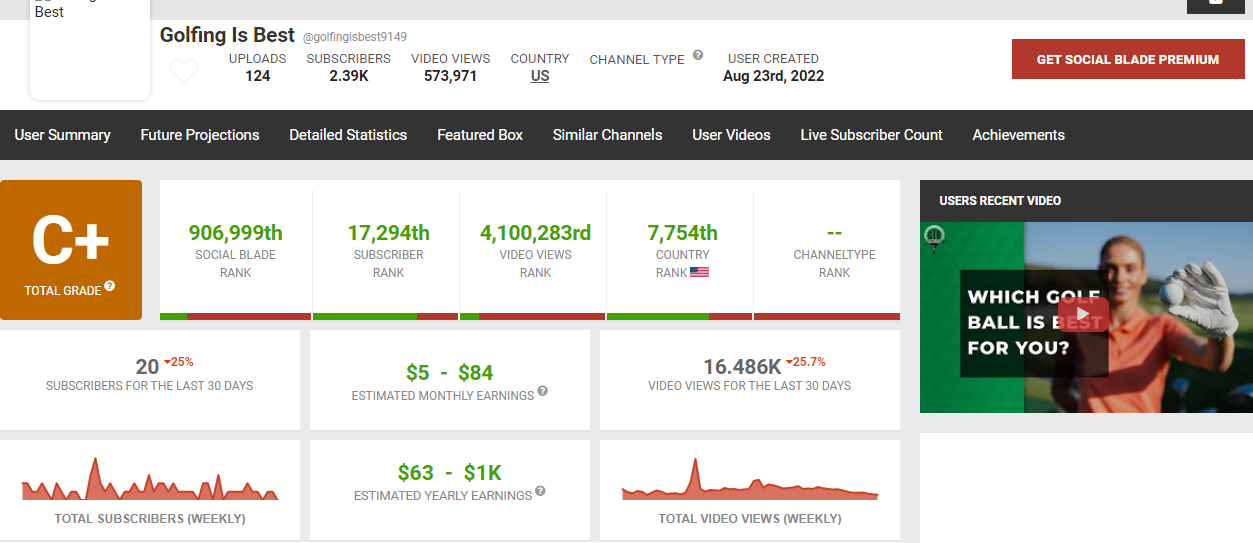Click the Subscriber Rank progress bar
The image size is (1253, 543).
(386, 316)
